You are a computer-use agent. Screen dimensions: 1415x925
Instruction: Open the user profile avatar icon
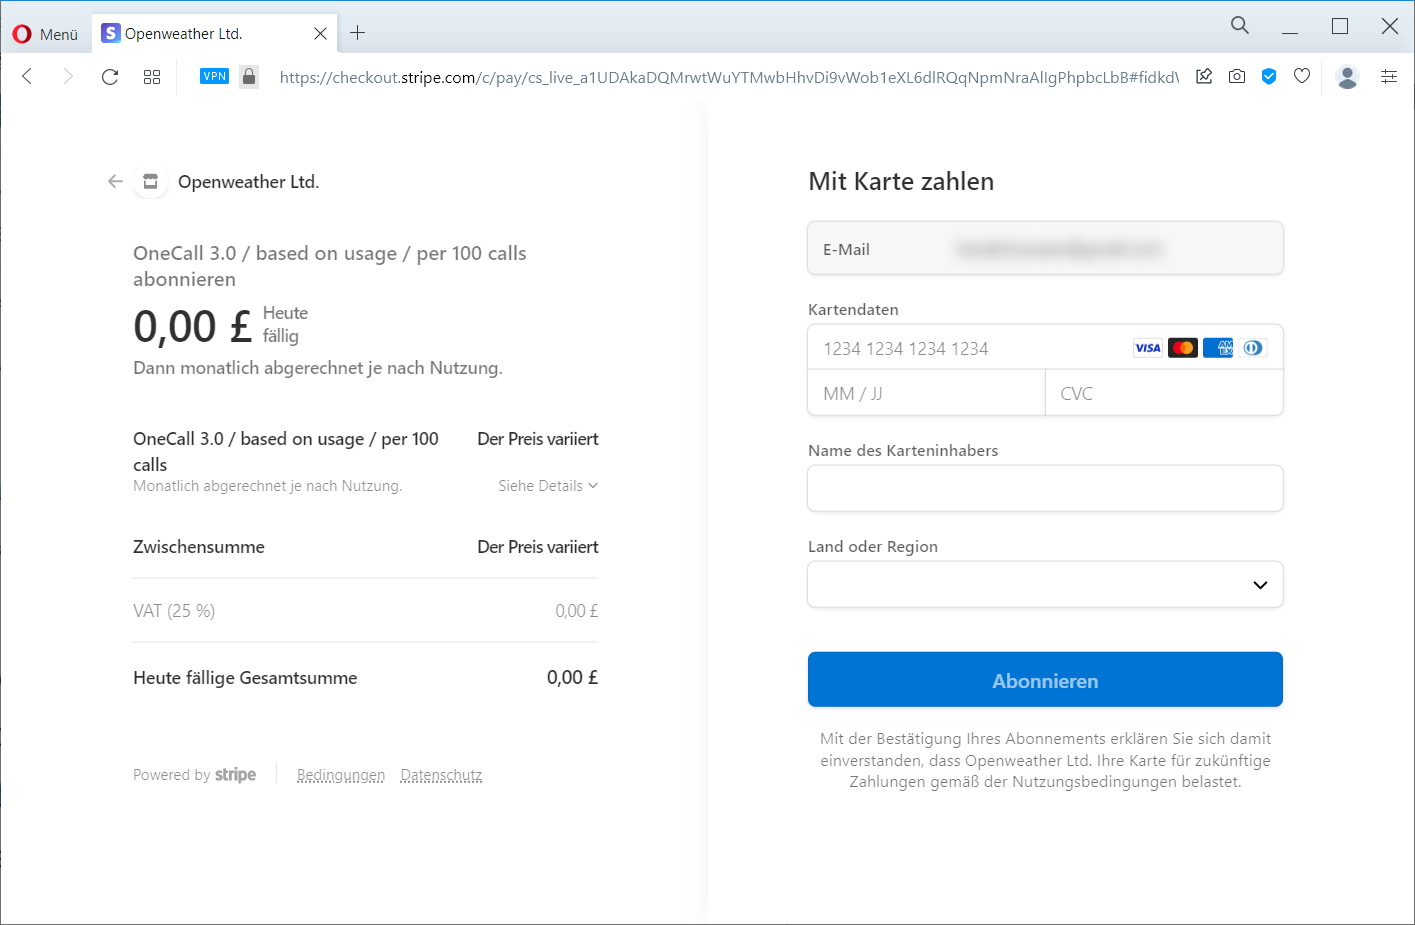pos(1348,77)
